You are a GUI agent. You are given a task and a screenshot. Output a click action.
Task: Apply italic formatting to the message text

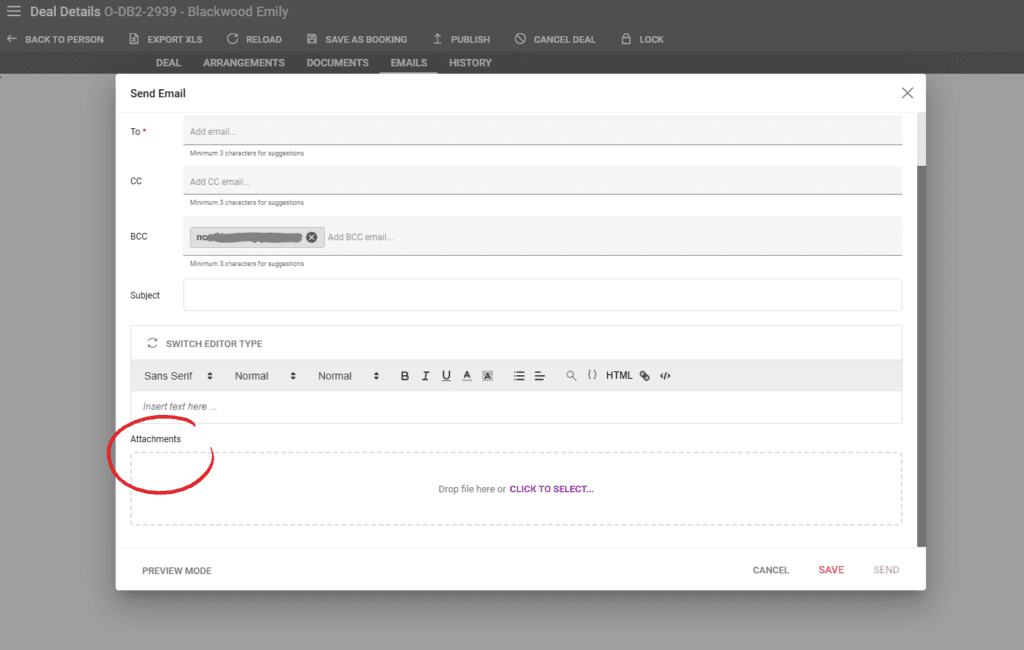[424, 375]
